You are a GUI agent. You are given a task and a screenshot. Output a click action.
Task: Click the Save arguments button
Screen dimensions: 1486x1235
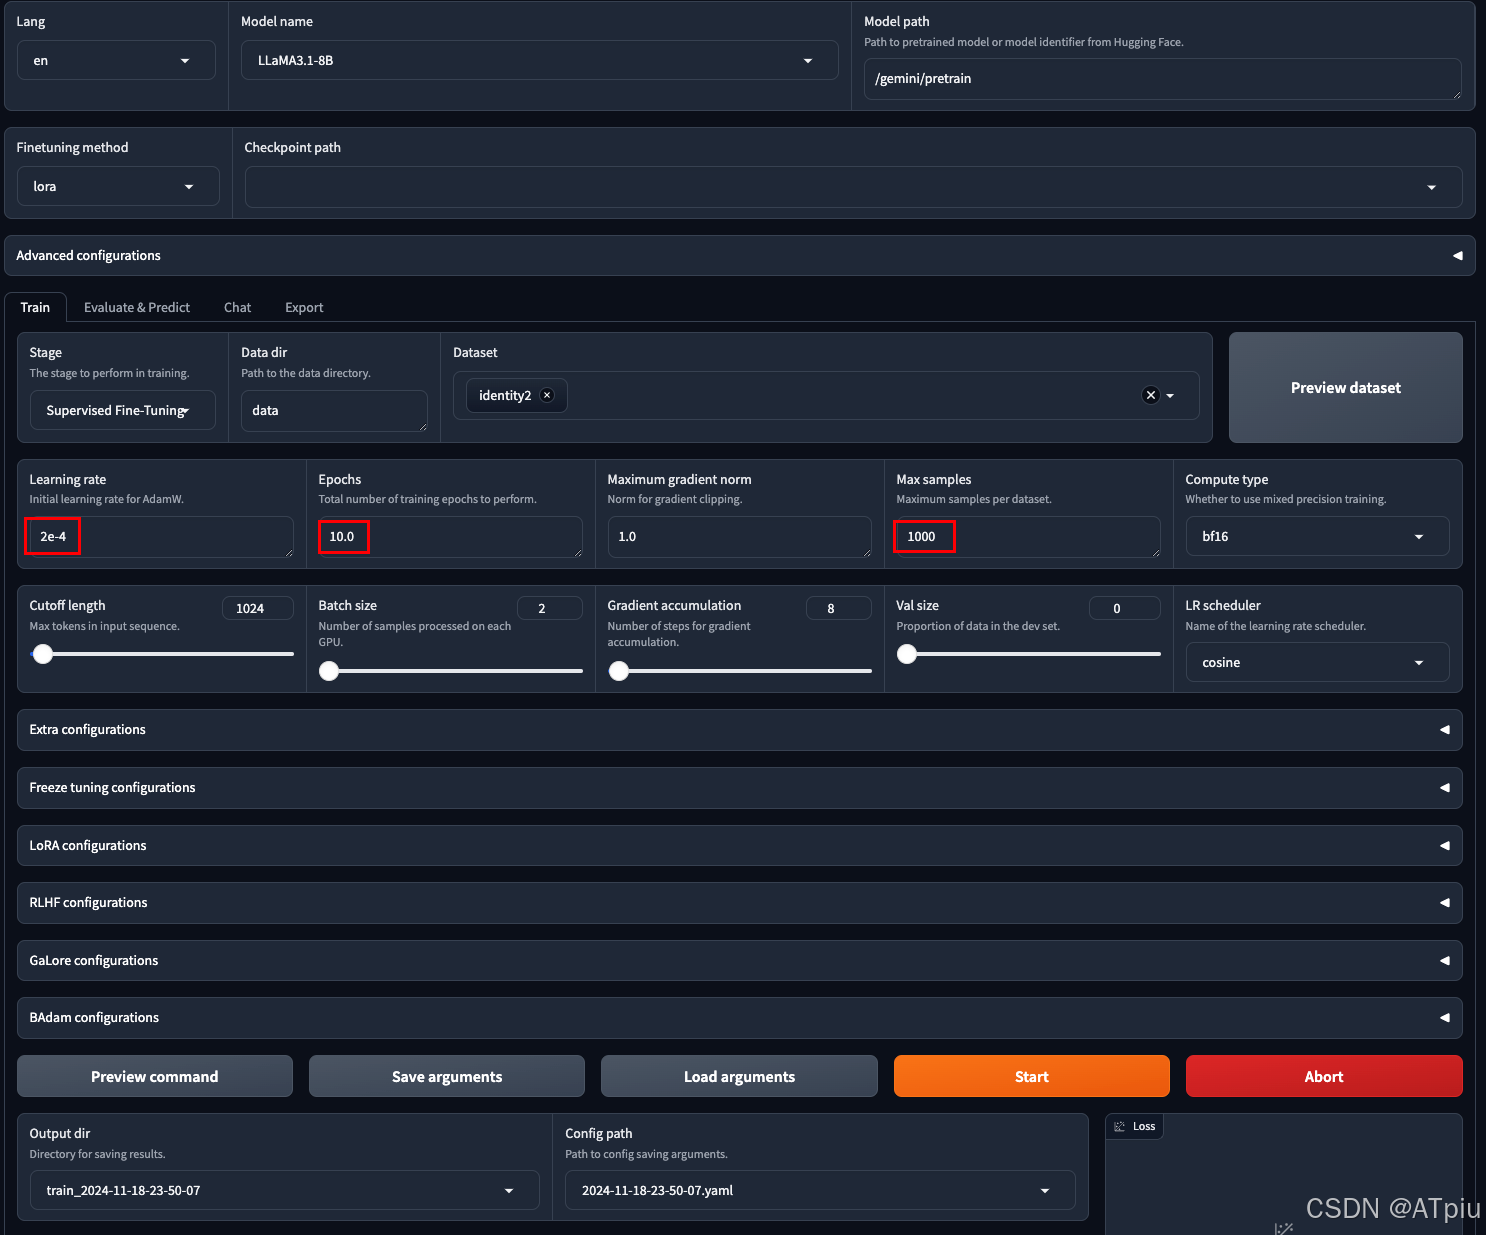coord(447,1076)
